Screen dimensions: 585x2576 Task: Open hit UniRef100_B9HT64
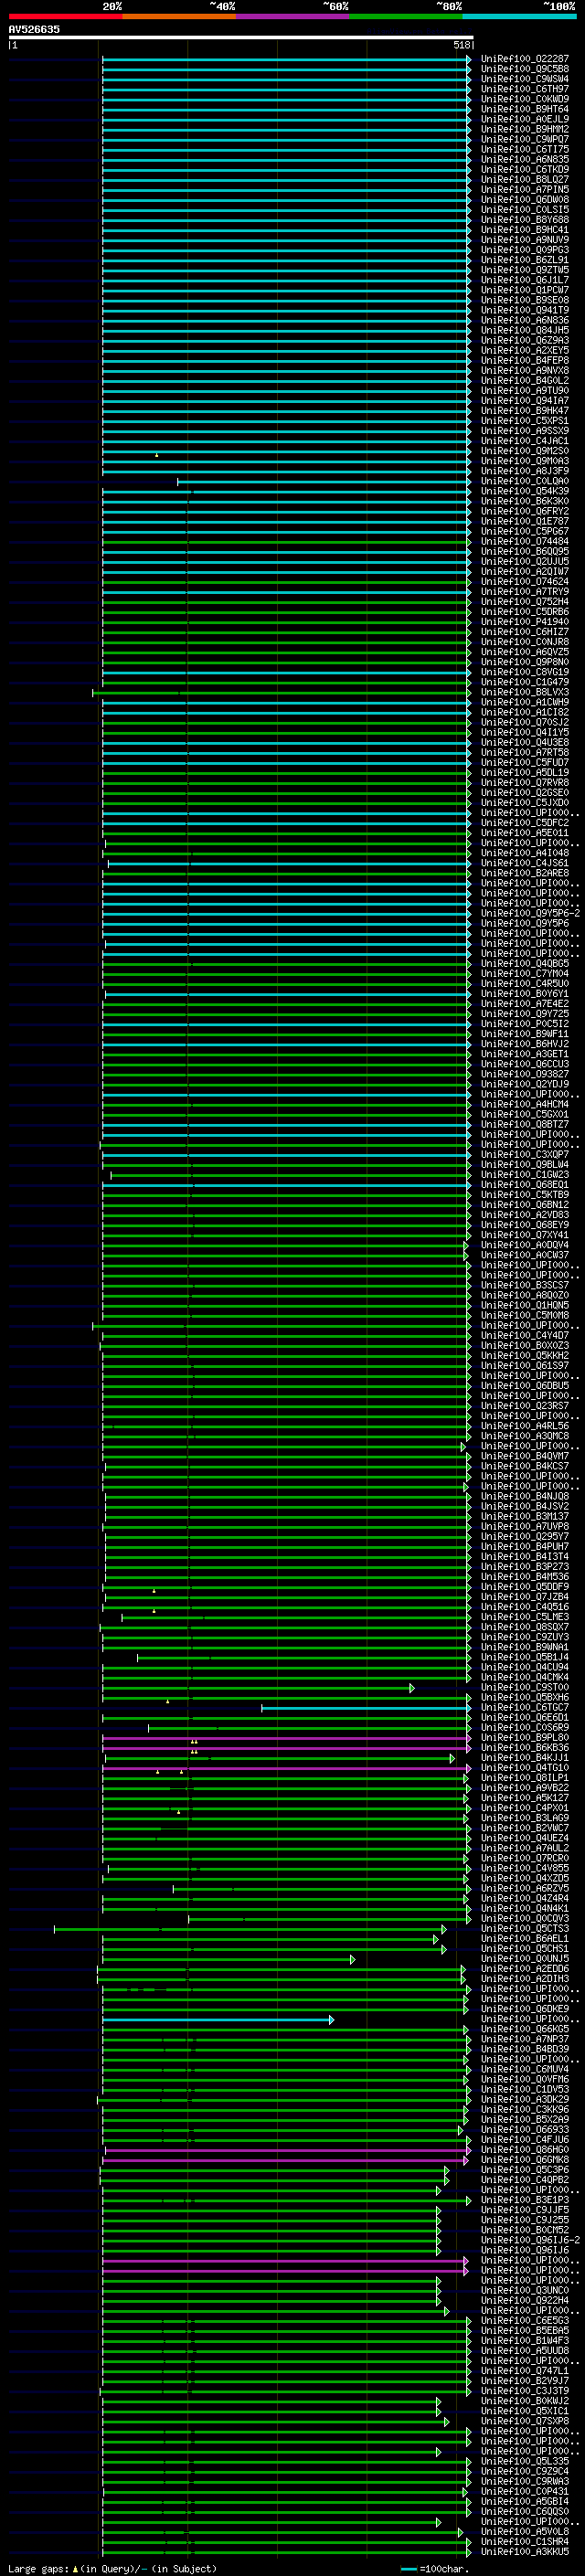(524, 109)
